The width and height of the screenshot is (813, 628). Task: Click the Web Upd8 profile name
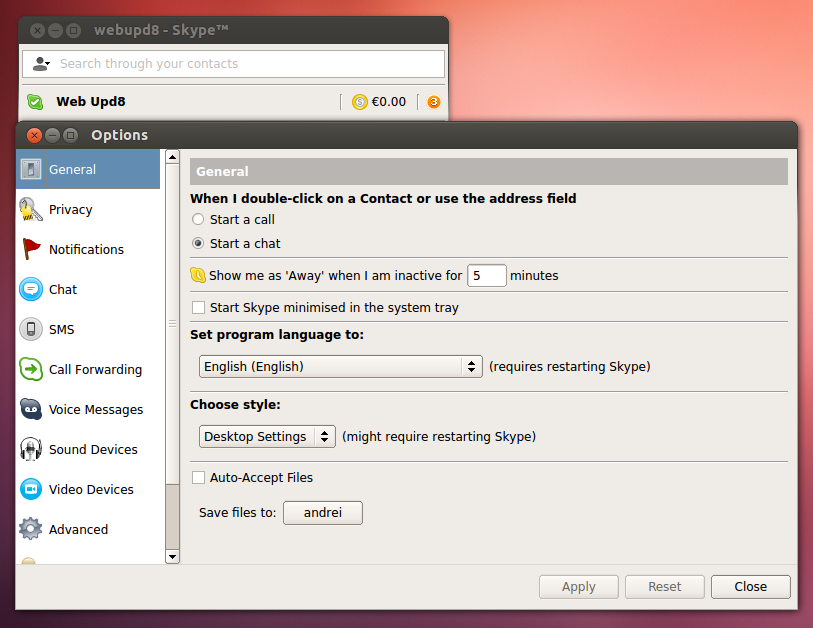(91, 102)
